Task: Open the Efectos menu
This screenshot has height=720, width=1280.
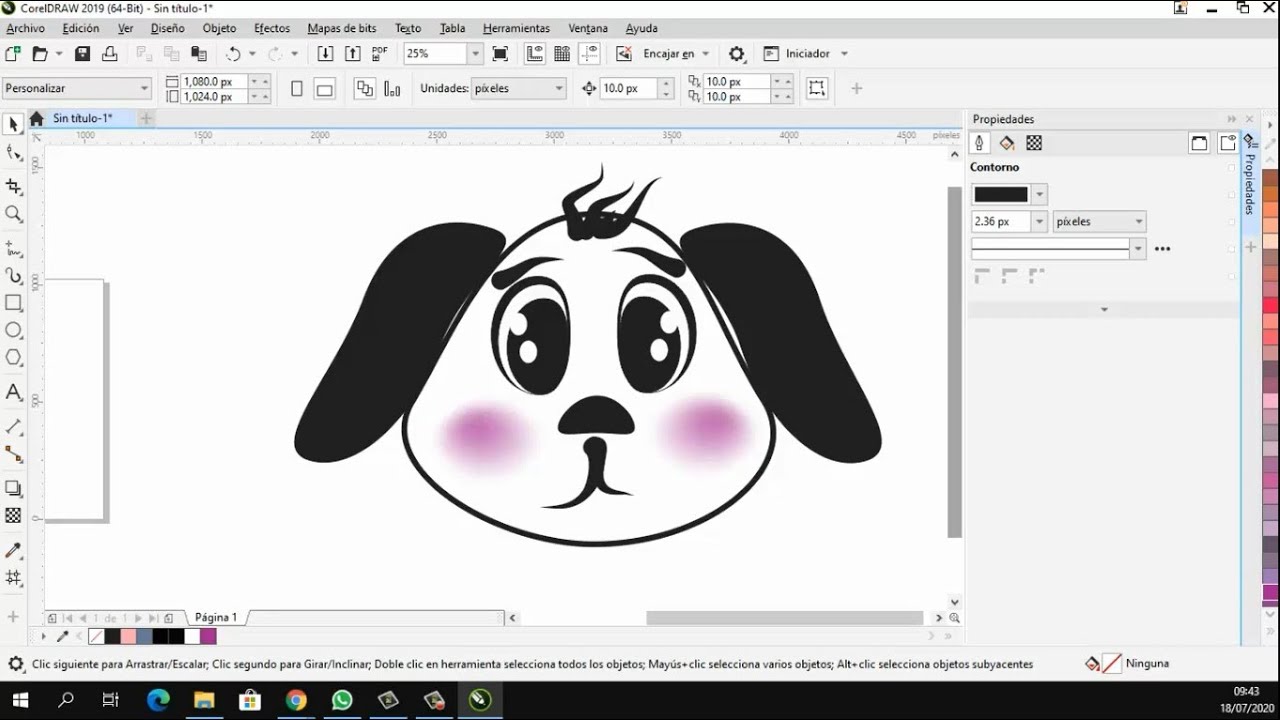Action: (272, 29)
